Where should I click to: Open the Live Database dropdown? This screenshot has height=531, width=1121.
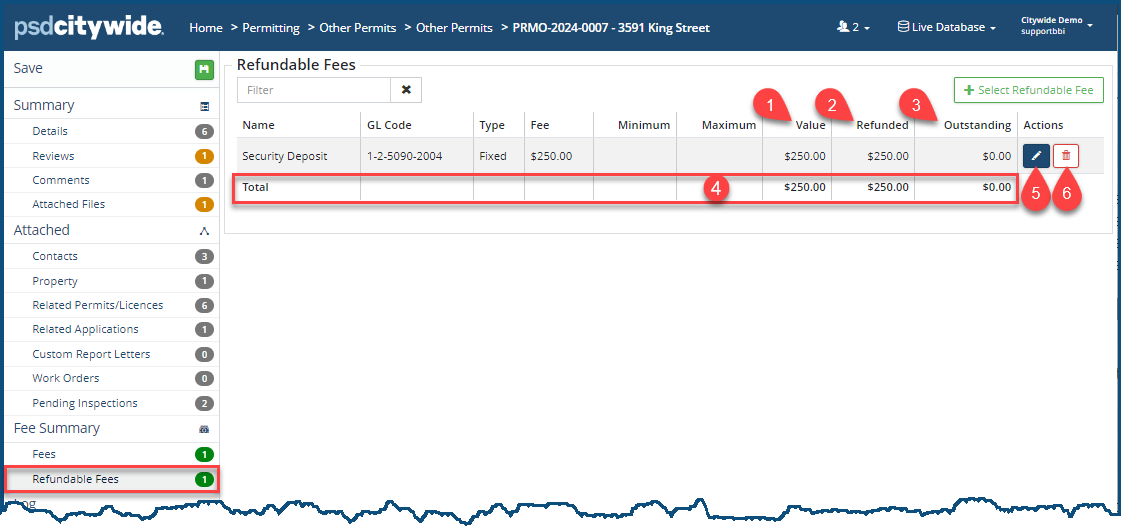pos(947,27)
